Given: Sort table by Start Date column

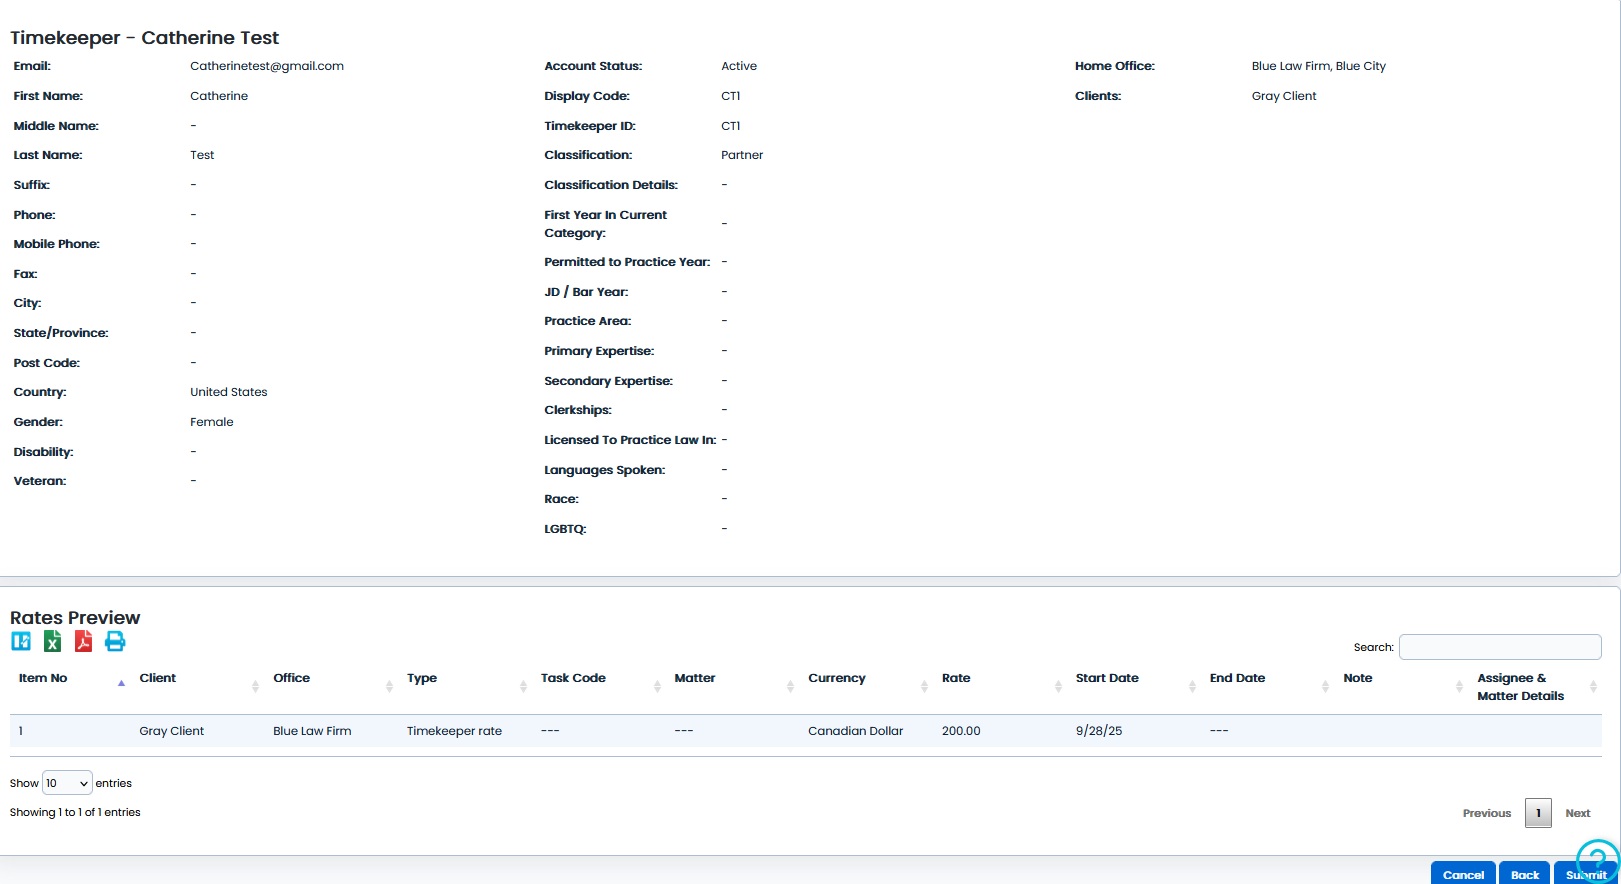Looking at the screenshot, I should click(1107, 678).
